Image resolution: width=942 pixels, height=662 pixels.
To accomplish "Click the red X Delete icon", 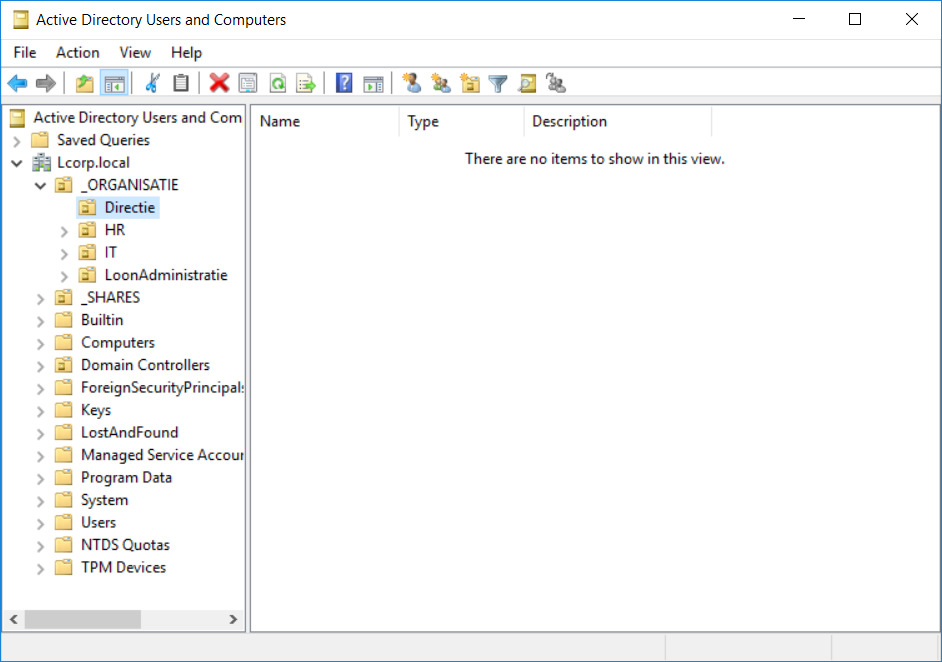I will 219,83.
